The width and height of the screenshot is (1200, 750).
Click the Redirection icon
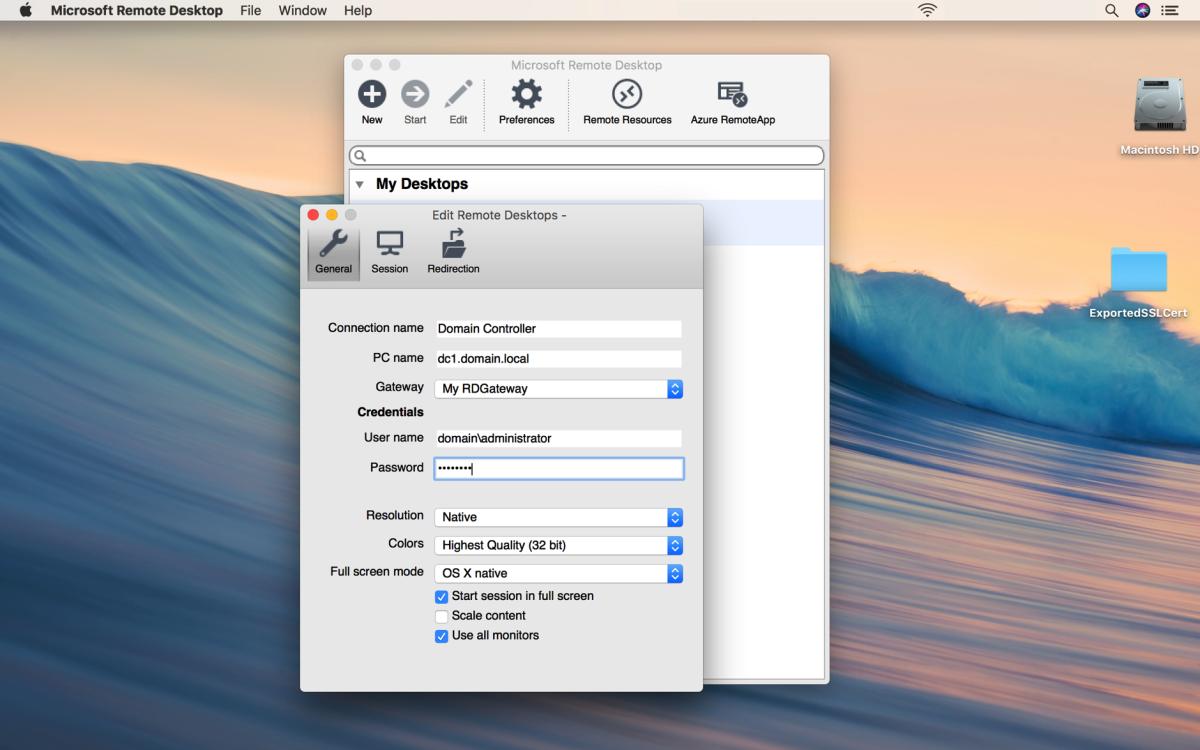[453, 248]
